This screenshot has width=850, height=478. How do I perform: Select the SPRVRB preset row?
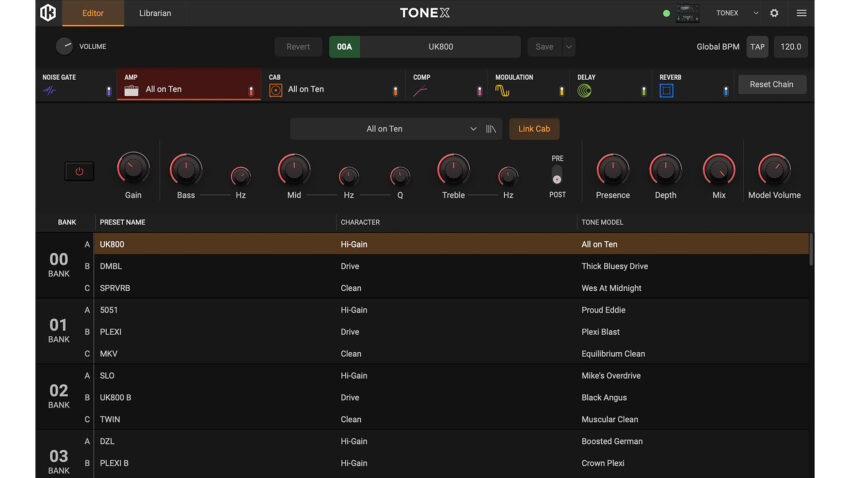click(452, 288)
